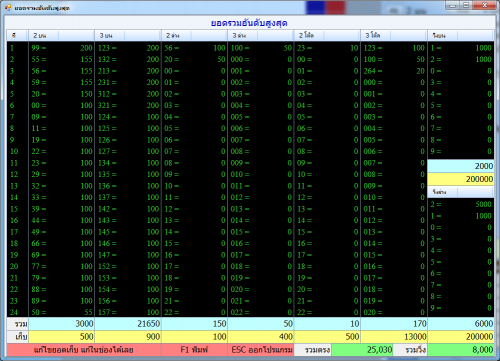This screenshot has height=361, width=500.
Task: Select entry 99 = 200 in 2 บน
Action: coord(62,48)
